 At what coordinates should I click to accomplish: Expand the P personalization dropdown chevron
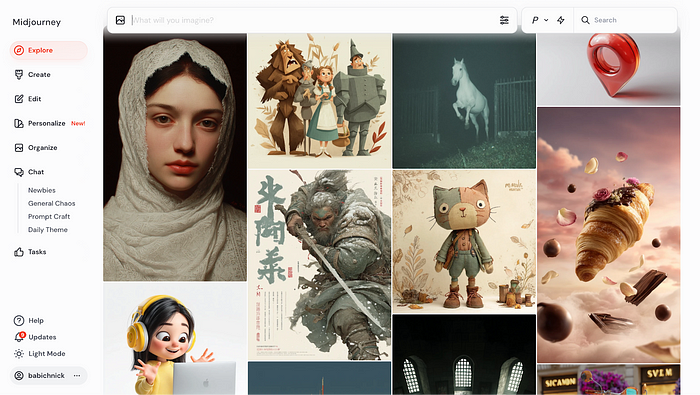tap(546, 20)
